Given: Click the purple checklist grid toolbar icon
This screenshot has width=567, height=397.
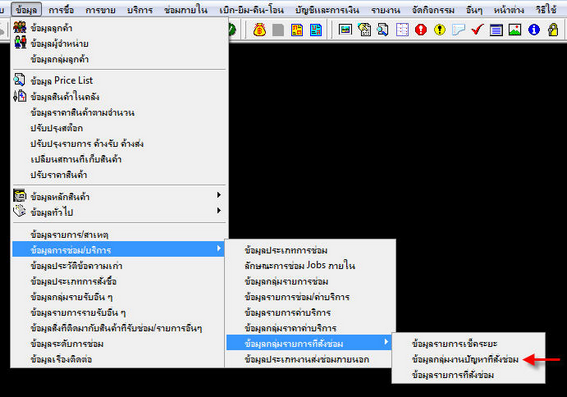Looking at the screenshot, I should click(x=402, y=30).
